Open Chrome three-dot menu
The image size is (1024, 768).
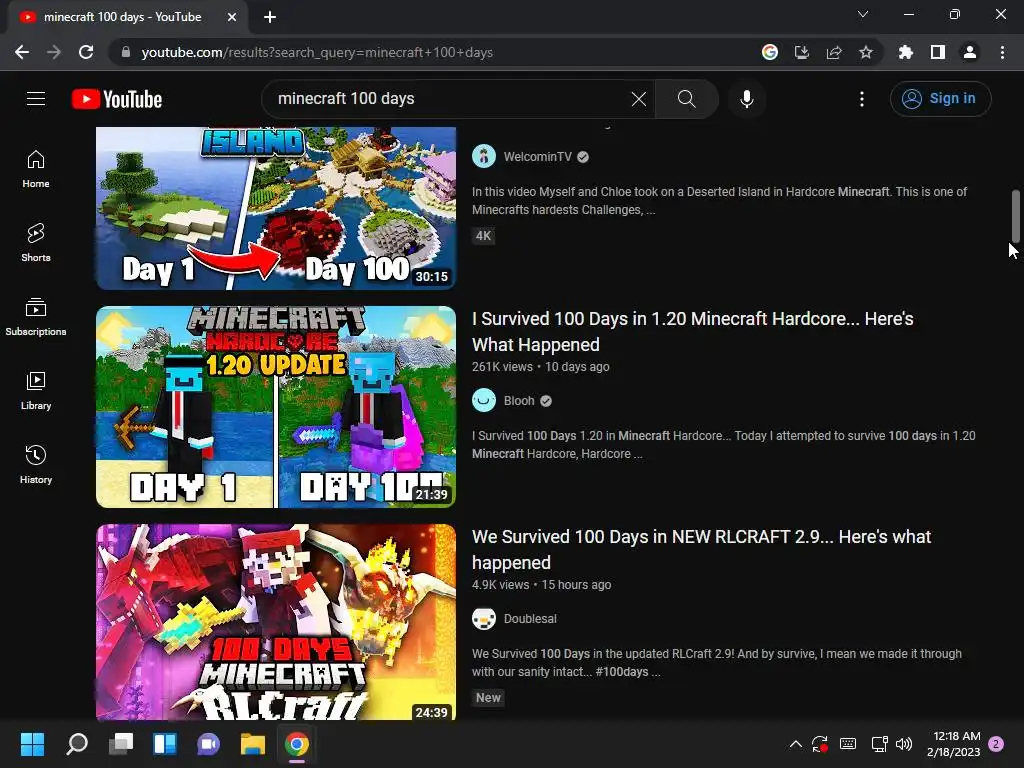pos(1002,52)
